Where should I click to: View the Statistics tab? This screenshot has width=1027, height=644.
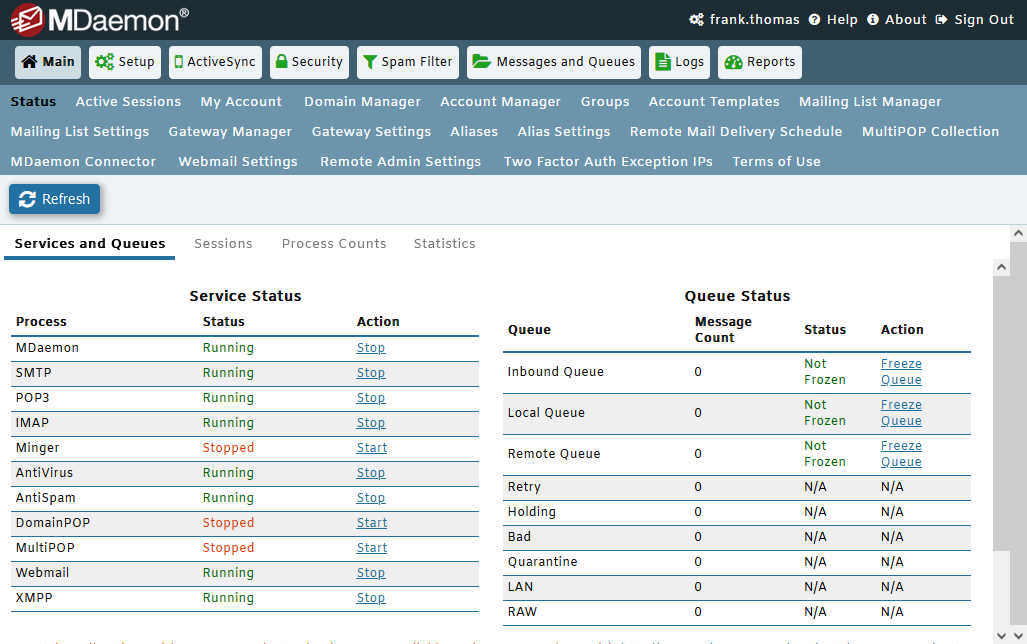[x=444, y=243]
